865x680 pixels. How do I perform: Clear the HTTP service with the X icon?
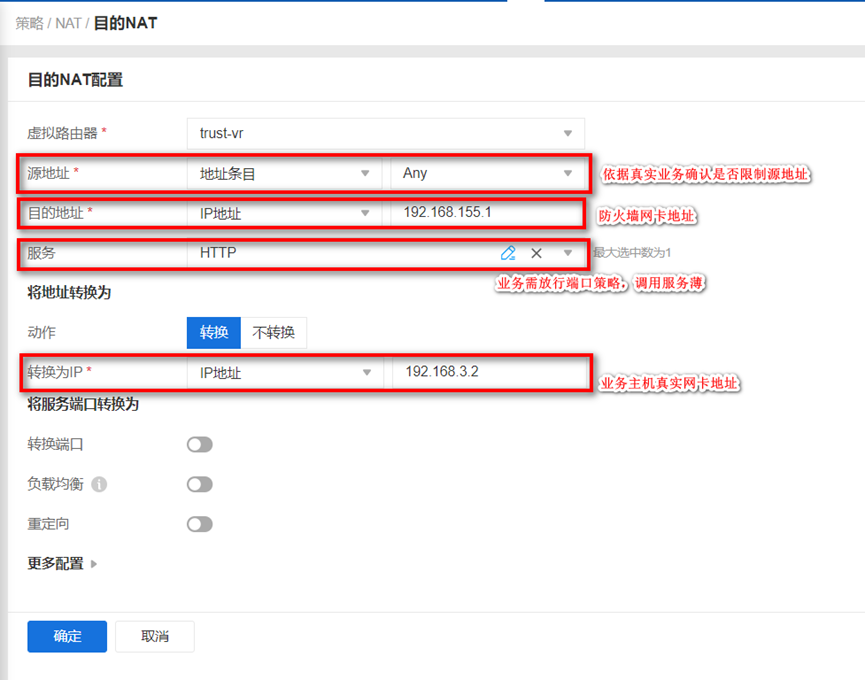536,253
